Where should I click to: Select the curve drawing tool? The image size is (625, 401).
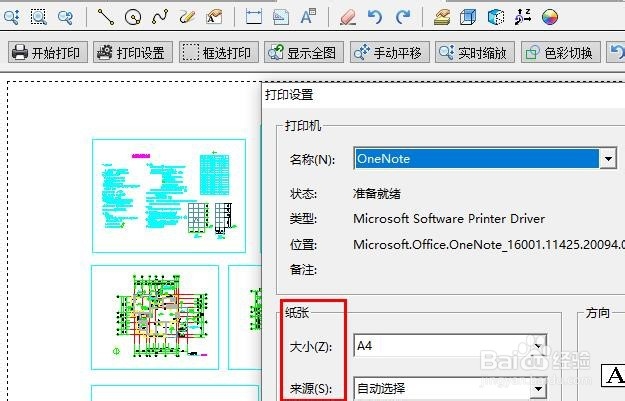[x=160, y=17]
